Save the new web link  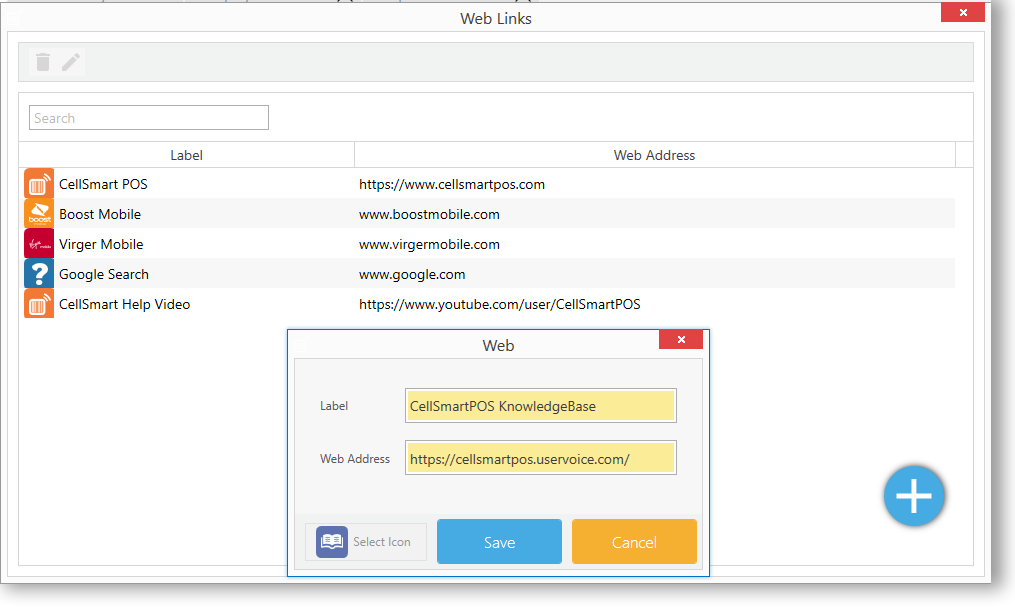499,542
